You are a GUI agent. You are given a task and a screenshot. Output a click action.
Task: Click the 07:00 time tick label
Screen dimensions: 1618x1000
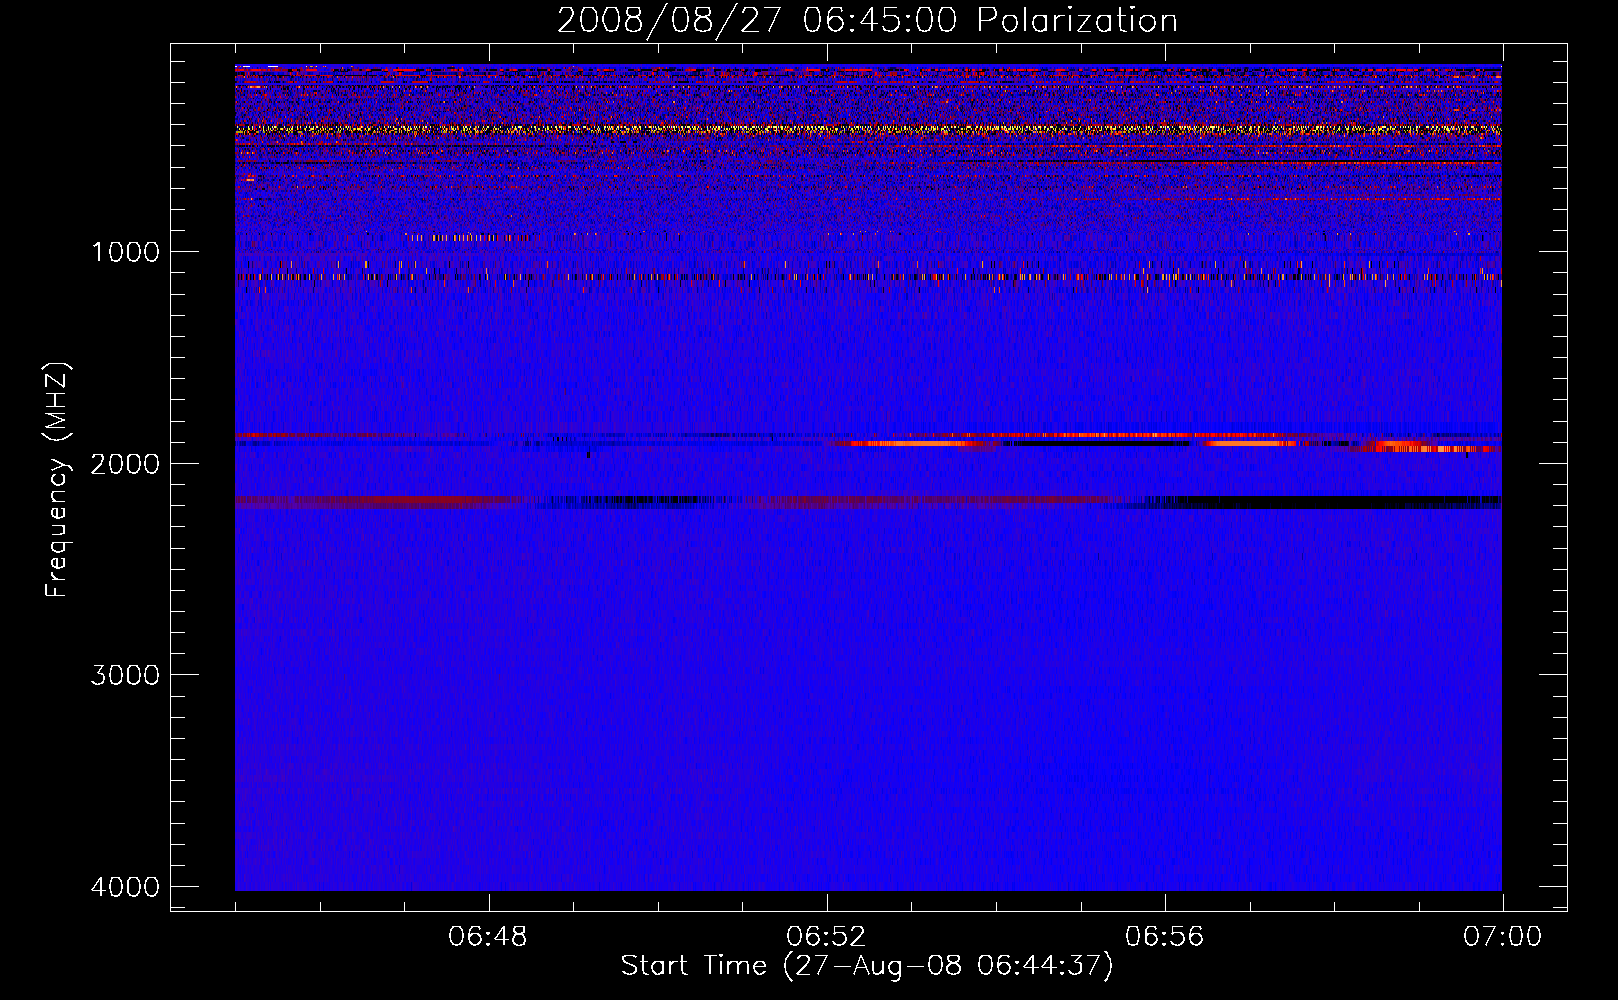1502,937
